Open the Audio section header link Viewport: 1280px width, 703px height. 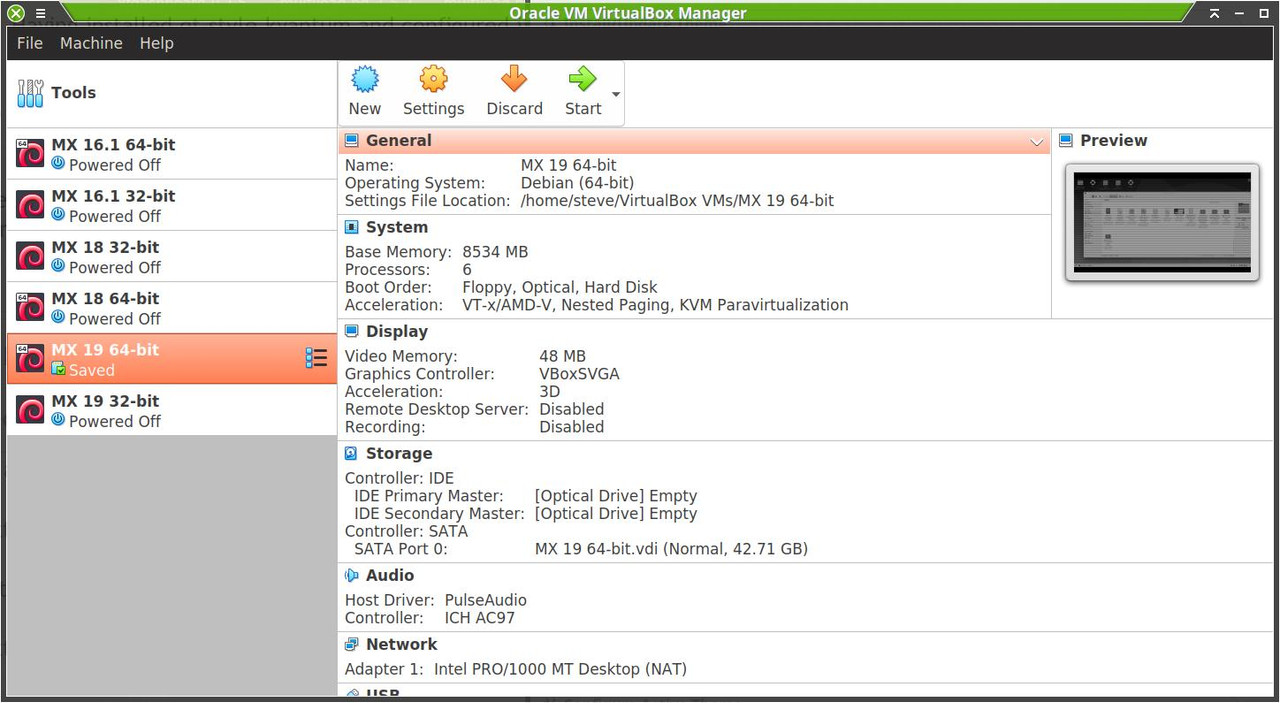click(x=390, y=576)
